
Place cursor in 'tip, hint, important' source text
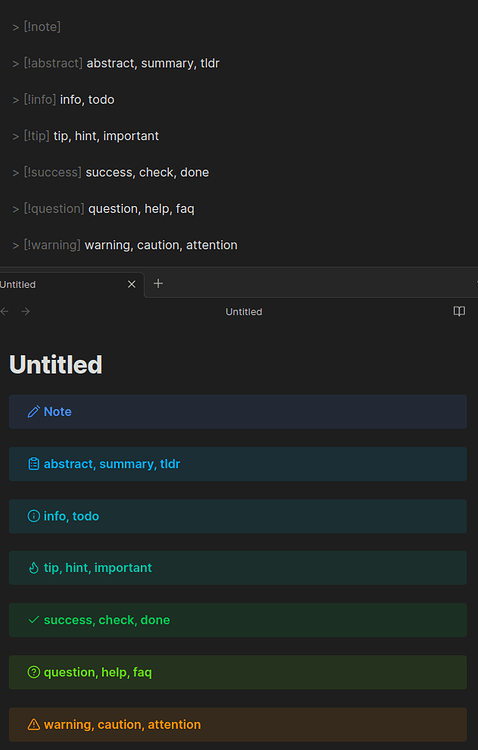pos(106,136)
